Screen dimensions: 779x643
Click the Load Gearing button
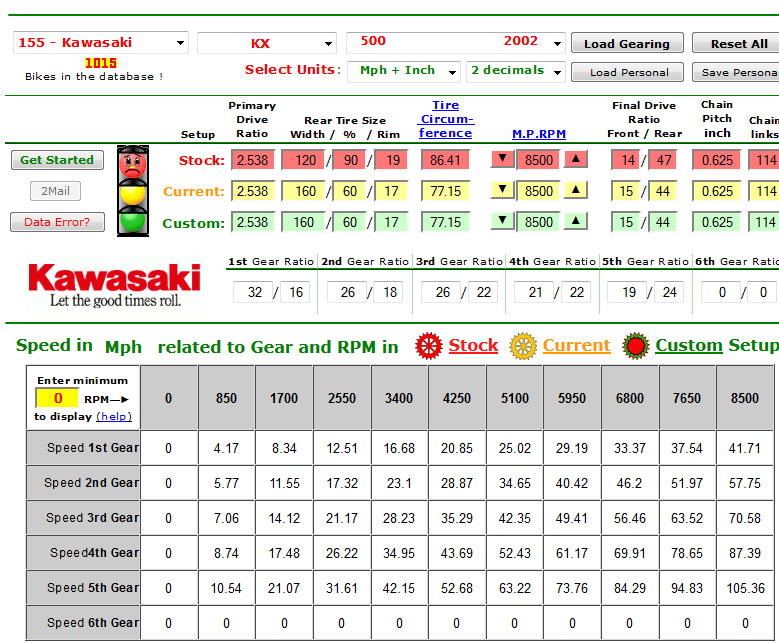(627, 43)
